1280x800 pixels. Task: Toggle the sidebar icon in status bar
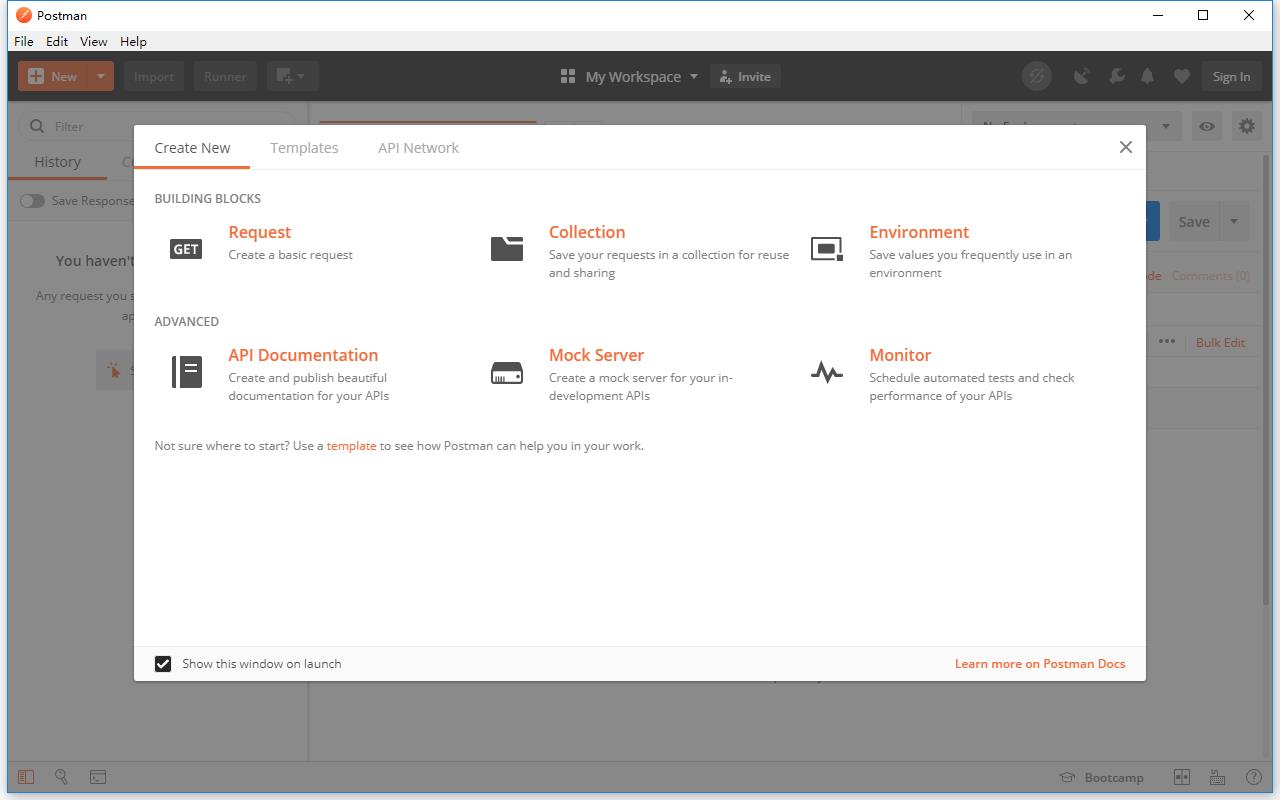[27, 777]
